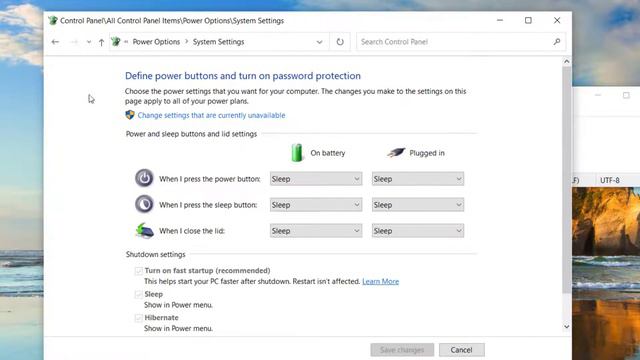This screenshot has height=360, width=640.
Task: Click the Save changes button
Action: (402, 350)
